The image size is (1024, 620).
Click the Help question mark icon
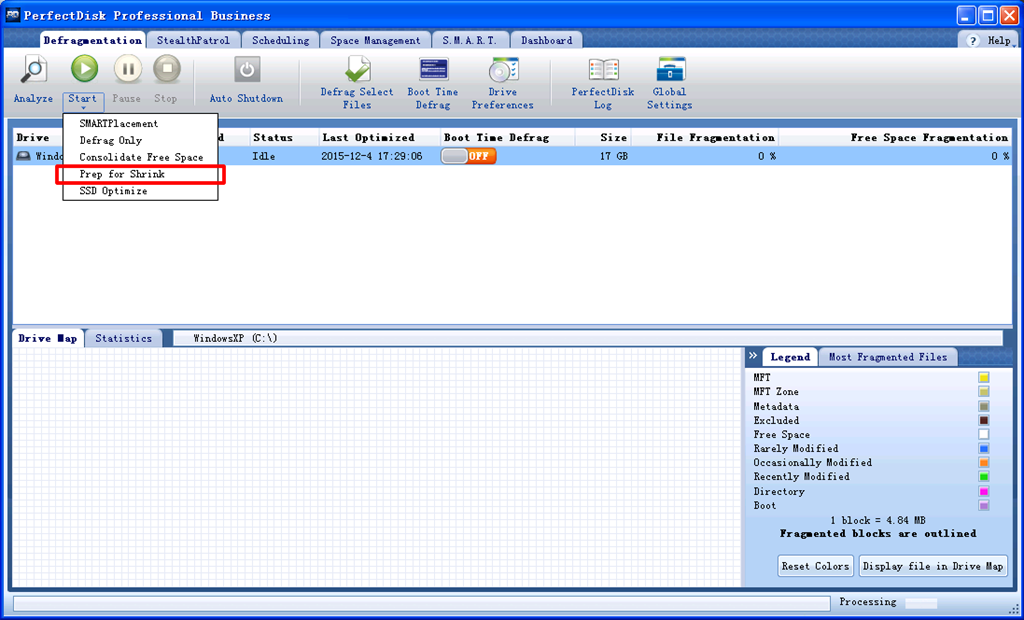click(x=973, y=41)
